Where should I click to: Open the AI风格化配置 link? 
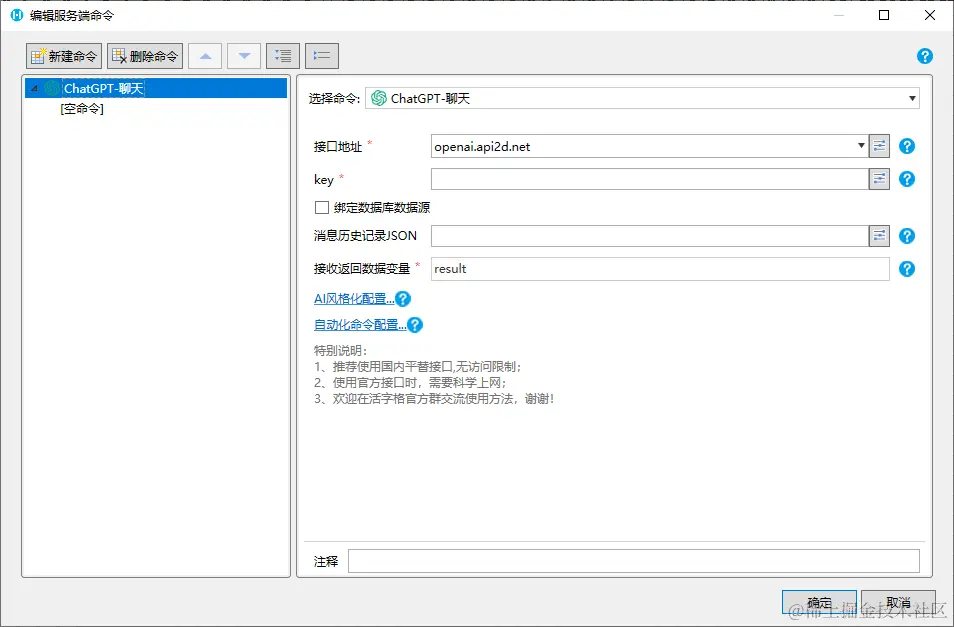(x=354, y=299)
